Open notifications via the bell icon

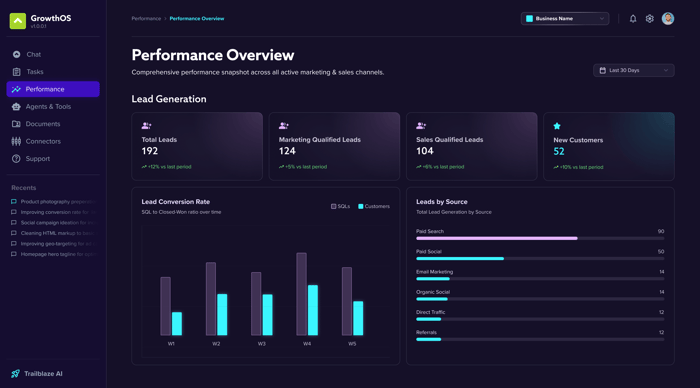pos(633,19)
